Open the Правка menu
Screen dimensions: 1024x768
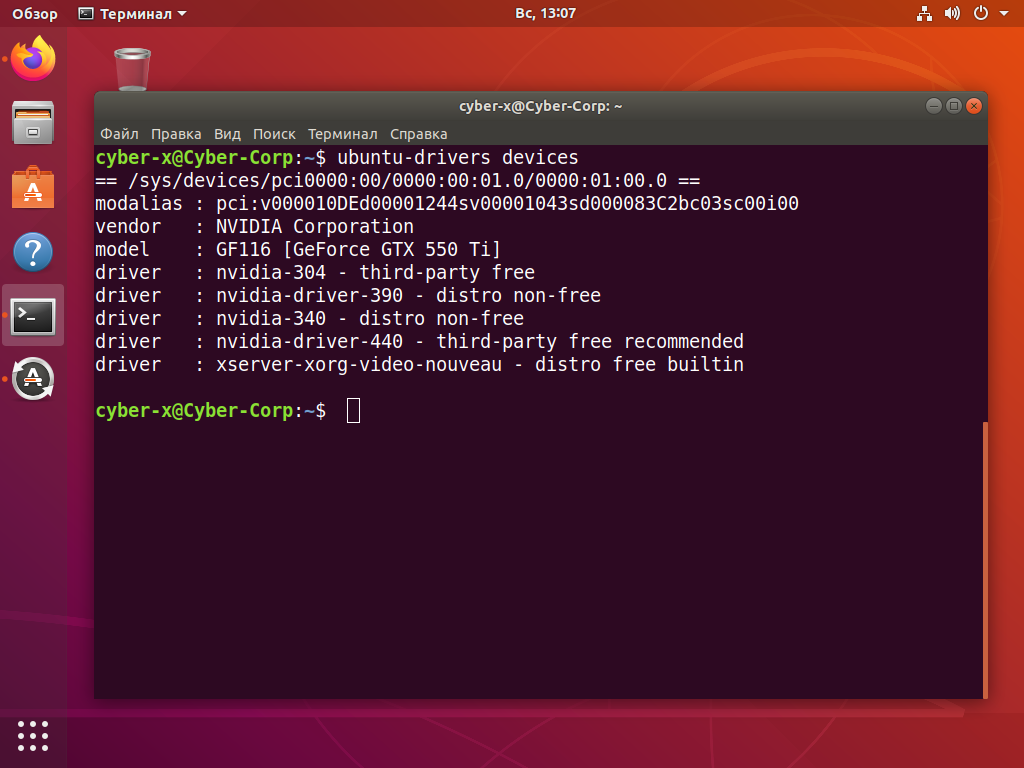[176, 134]
